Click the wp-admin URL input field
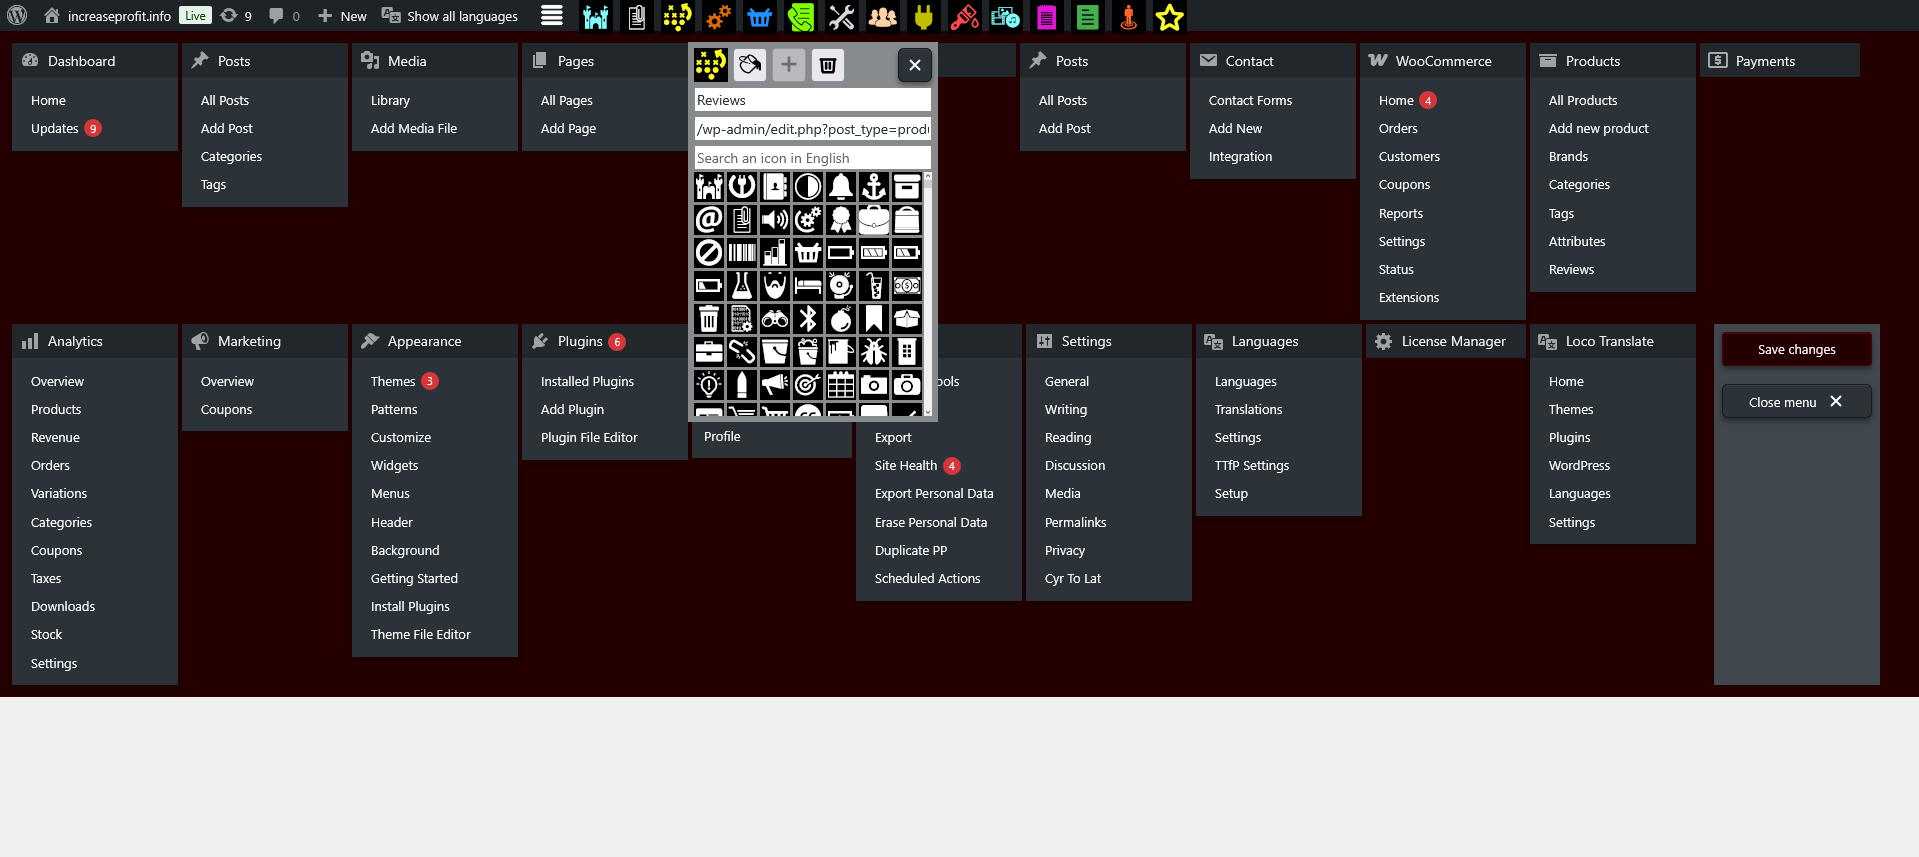The width and height of the screenshot is (1919, 857). [x=813, y=129]
